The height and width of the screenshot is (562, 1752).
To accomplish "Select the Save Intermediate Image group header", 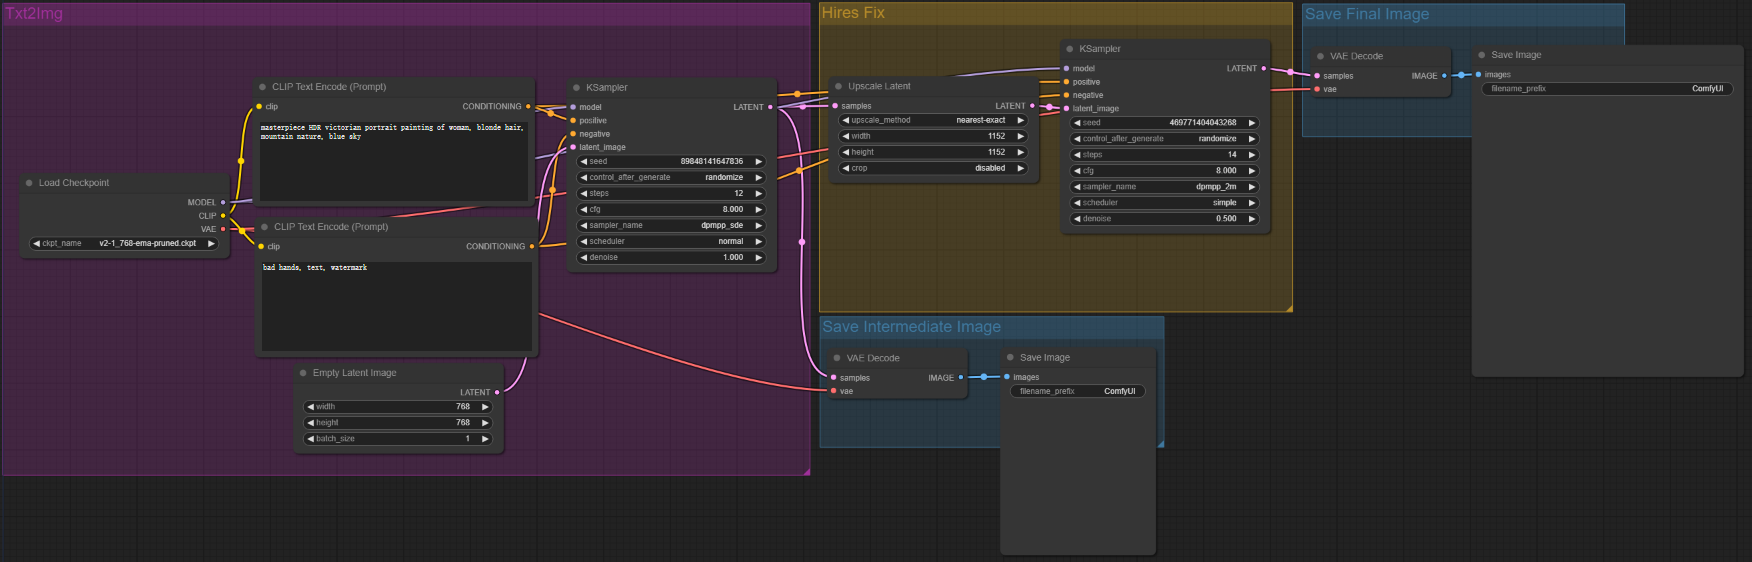I will coord(911,327).
